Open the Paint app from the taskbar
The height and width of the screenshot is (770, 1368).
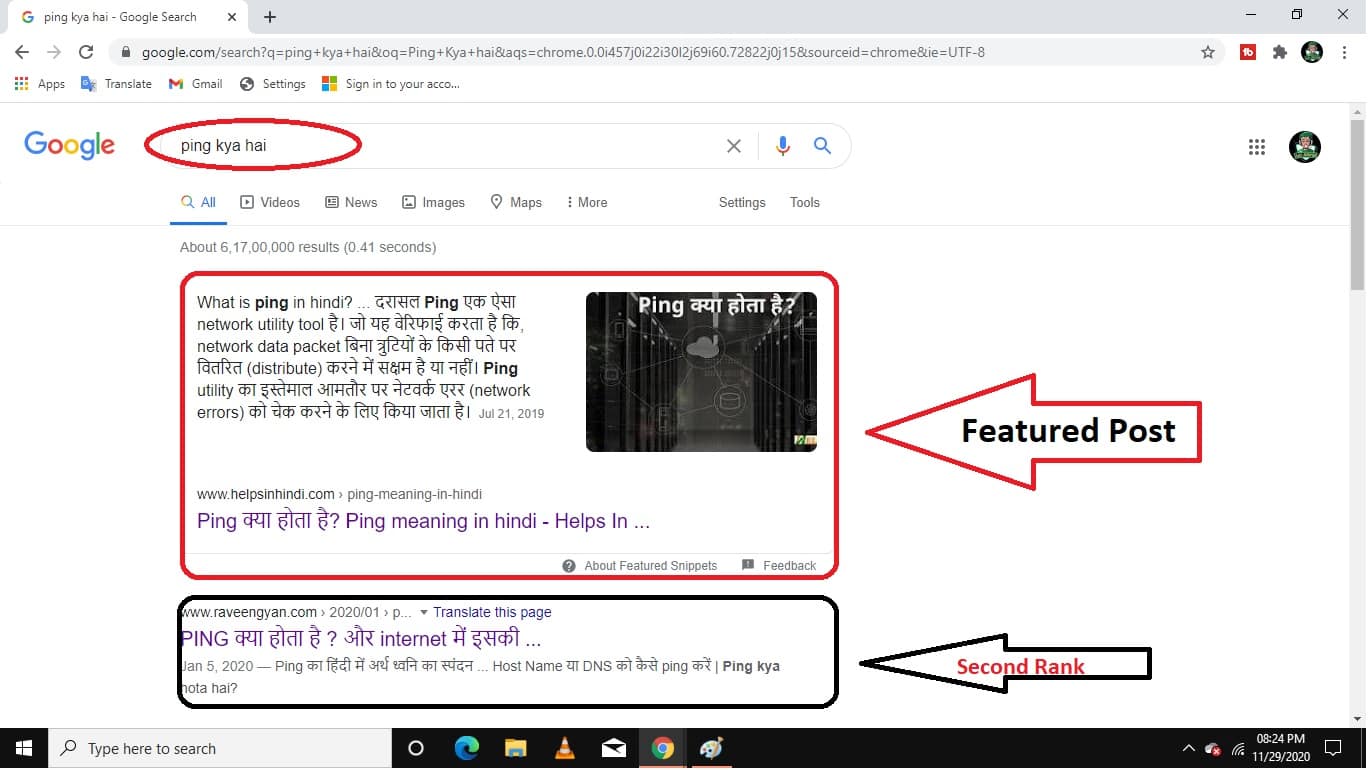(711, 749)
